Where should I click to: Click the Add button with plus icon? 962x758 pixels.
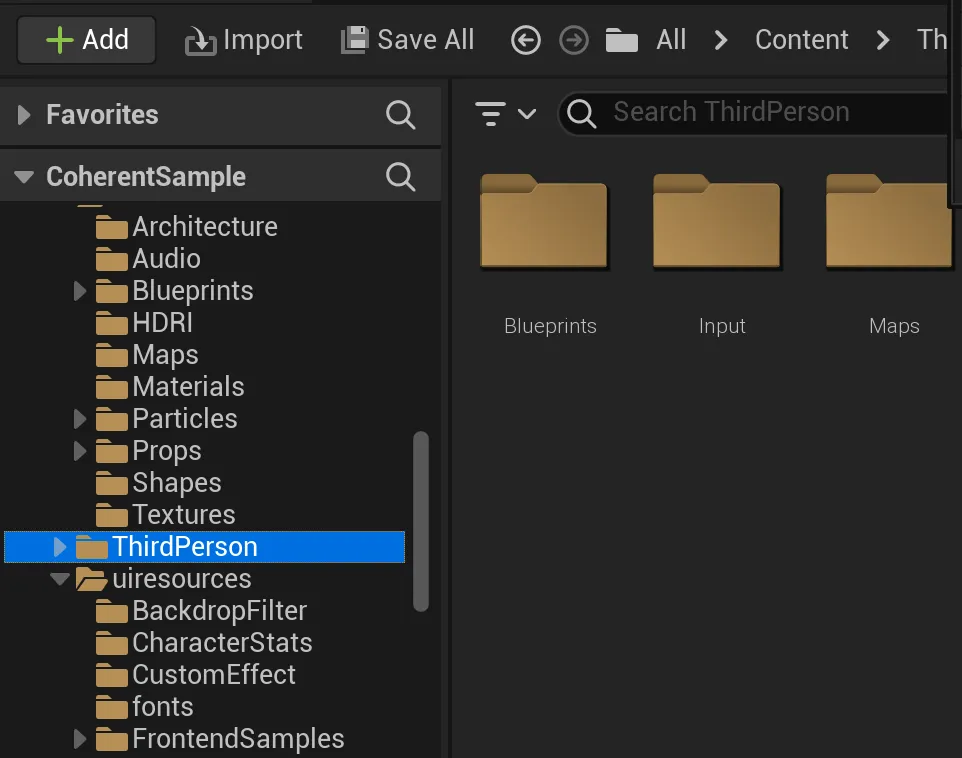point(87,40)
